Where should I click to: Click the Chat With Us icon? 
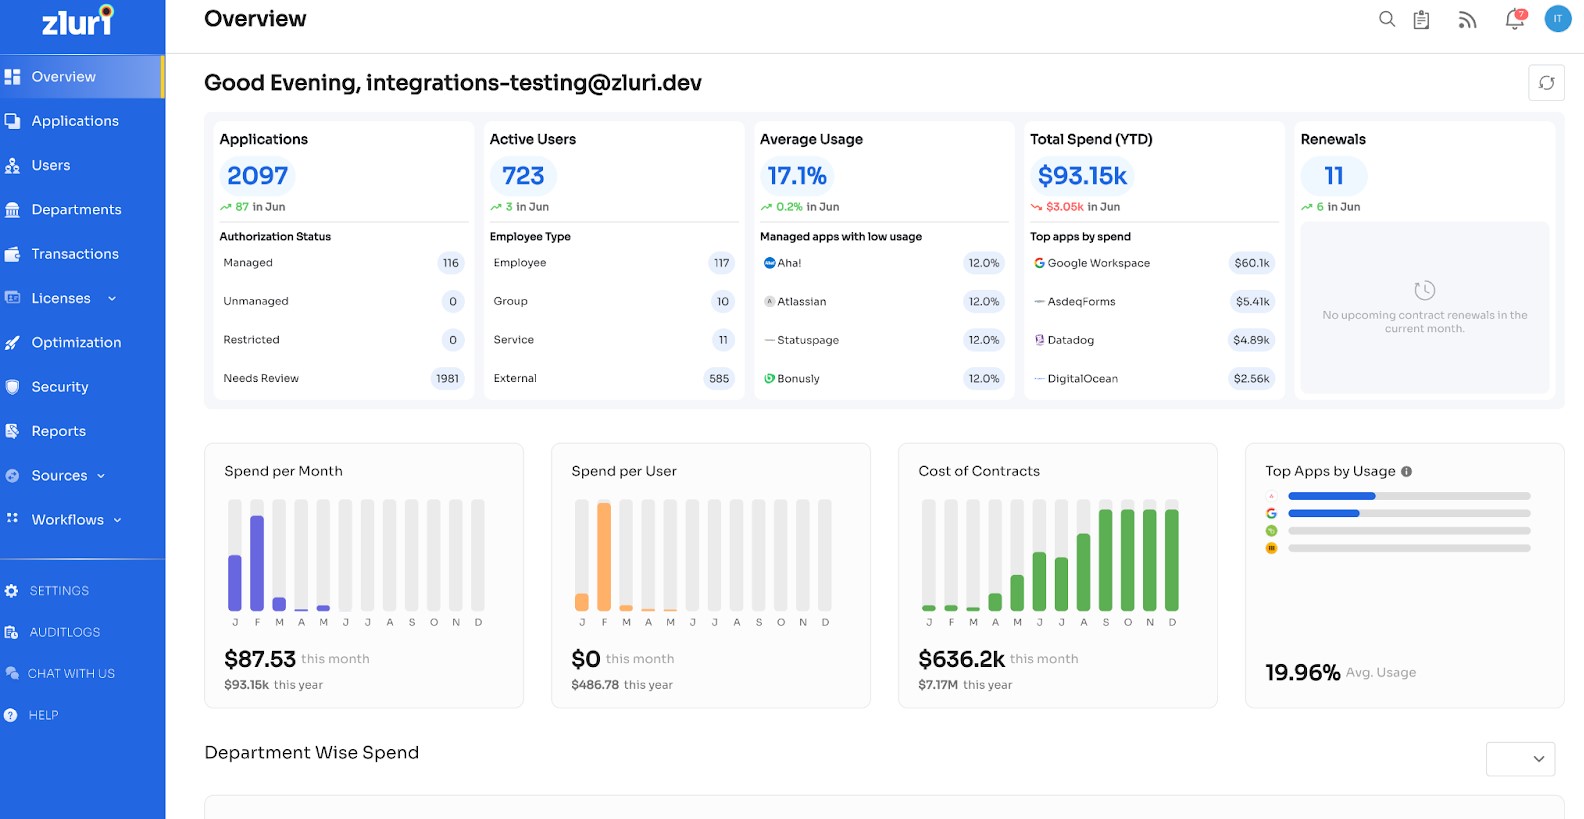11,674
